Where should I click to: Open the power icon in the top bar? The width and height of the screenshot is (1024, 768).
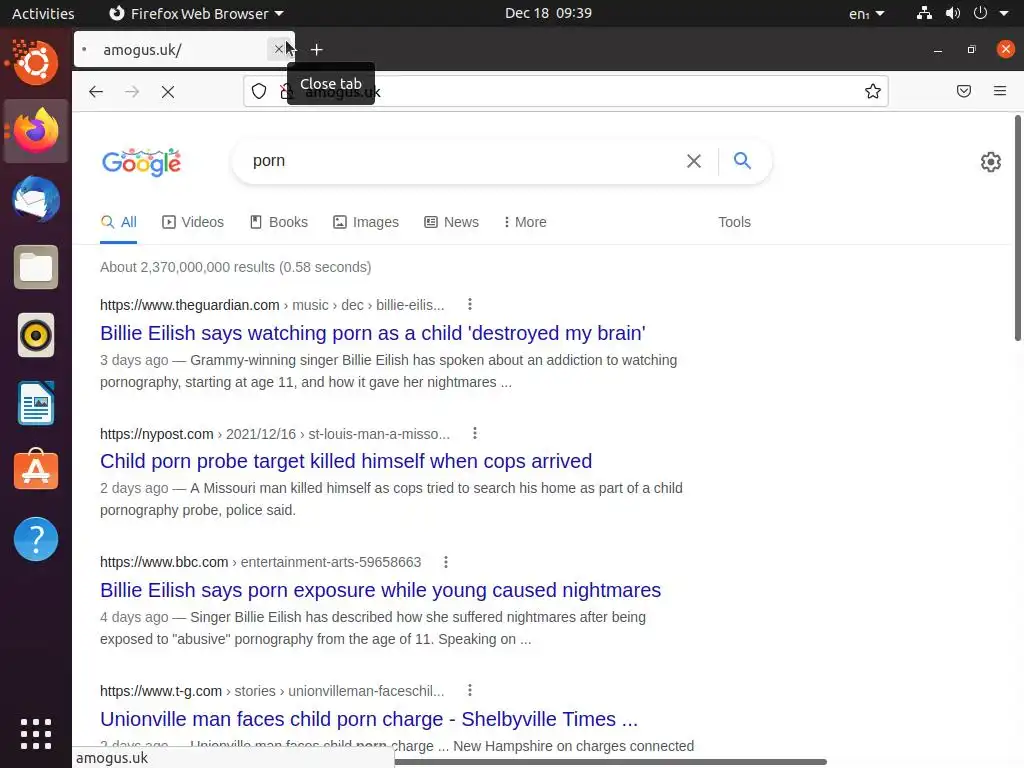(x=980, y=13)
